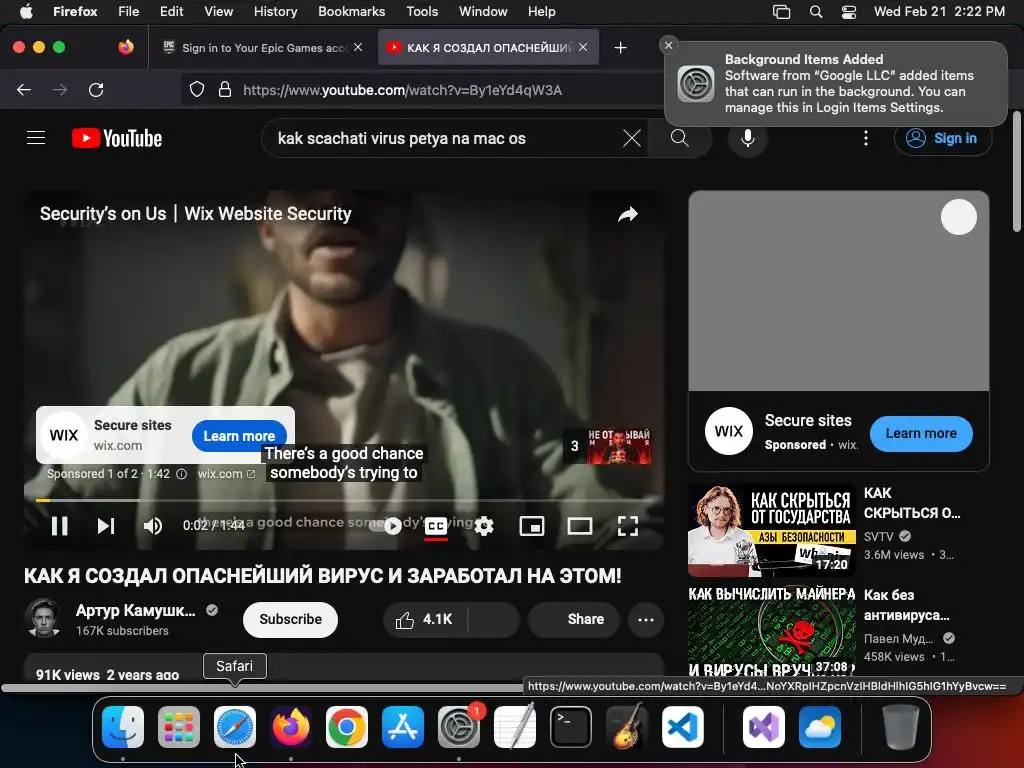Open КАК СКРЫТЬСЯ ОТ ГОСУДАРСТВА video thumbnail
The width and height of the screenshot is (1024, 768).
[x=772, y=530]
